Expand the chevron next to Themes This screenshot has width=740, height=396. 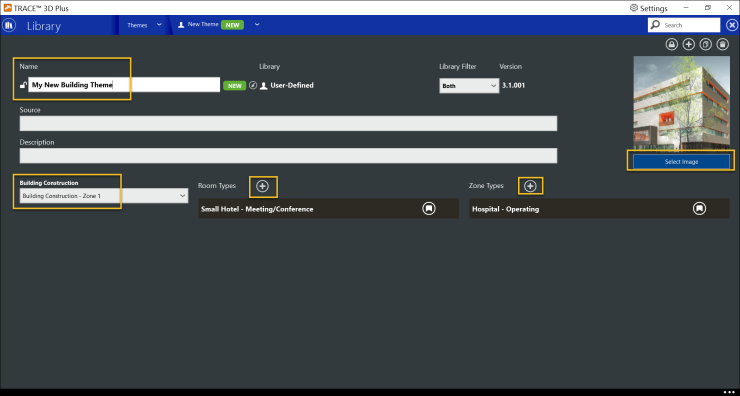tap(159, 25)
